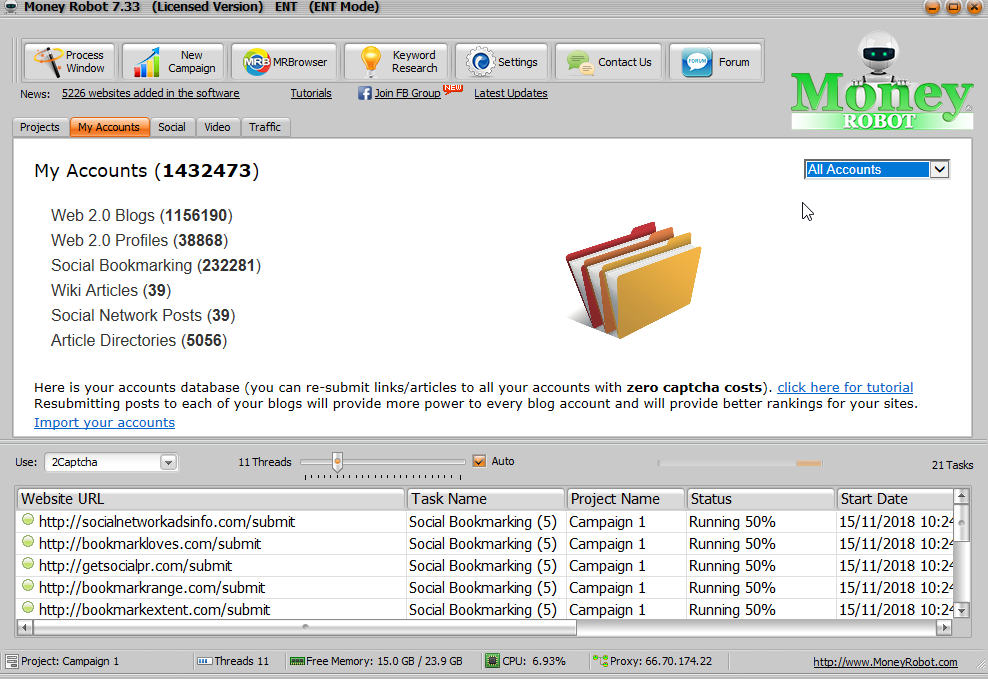988x679 pixels.
Task: Click 'Import your accounts' link
Action: [x=105, y=423]
